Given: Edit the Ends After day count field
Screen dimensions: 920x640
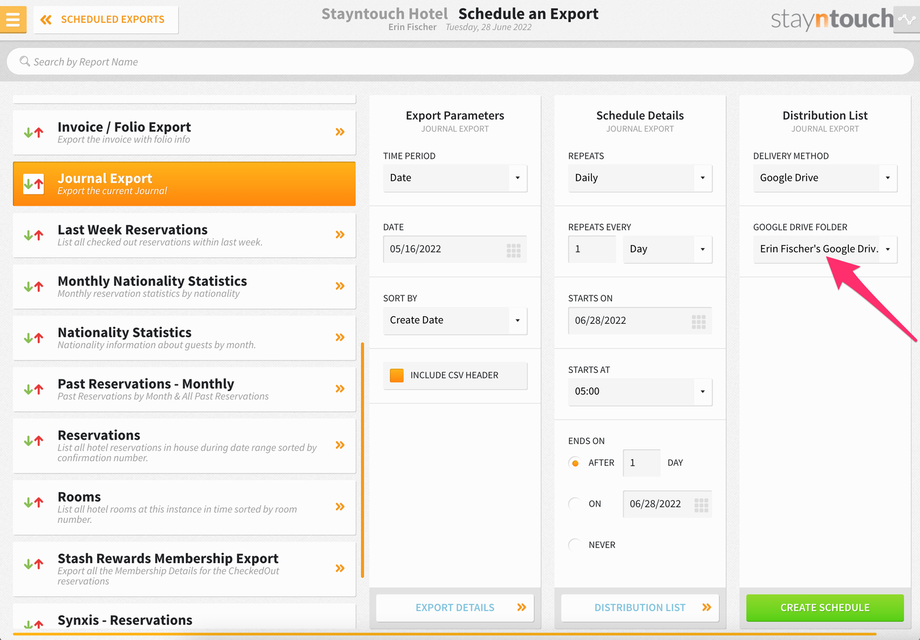Looking at the screenshot, I should point(641,463).
